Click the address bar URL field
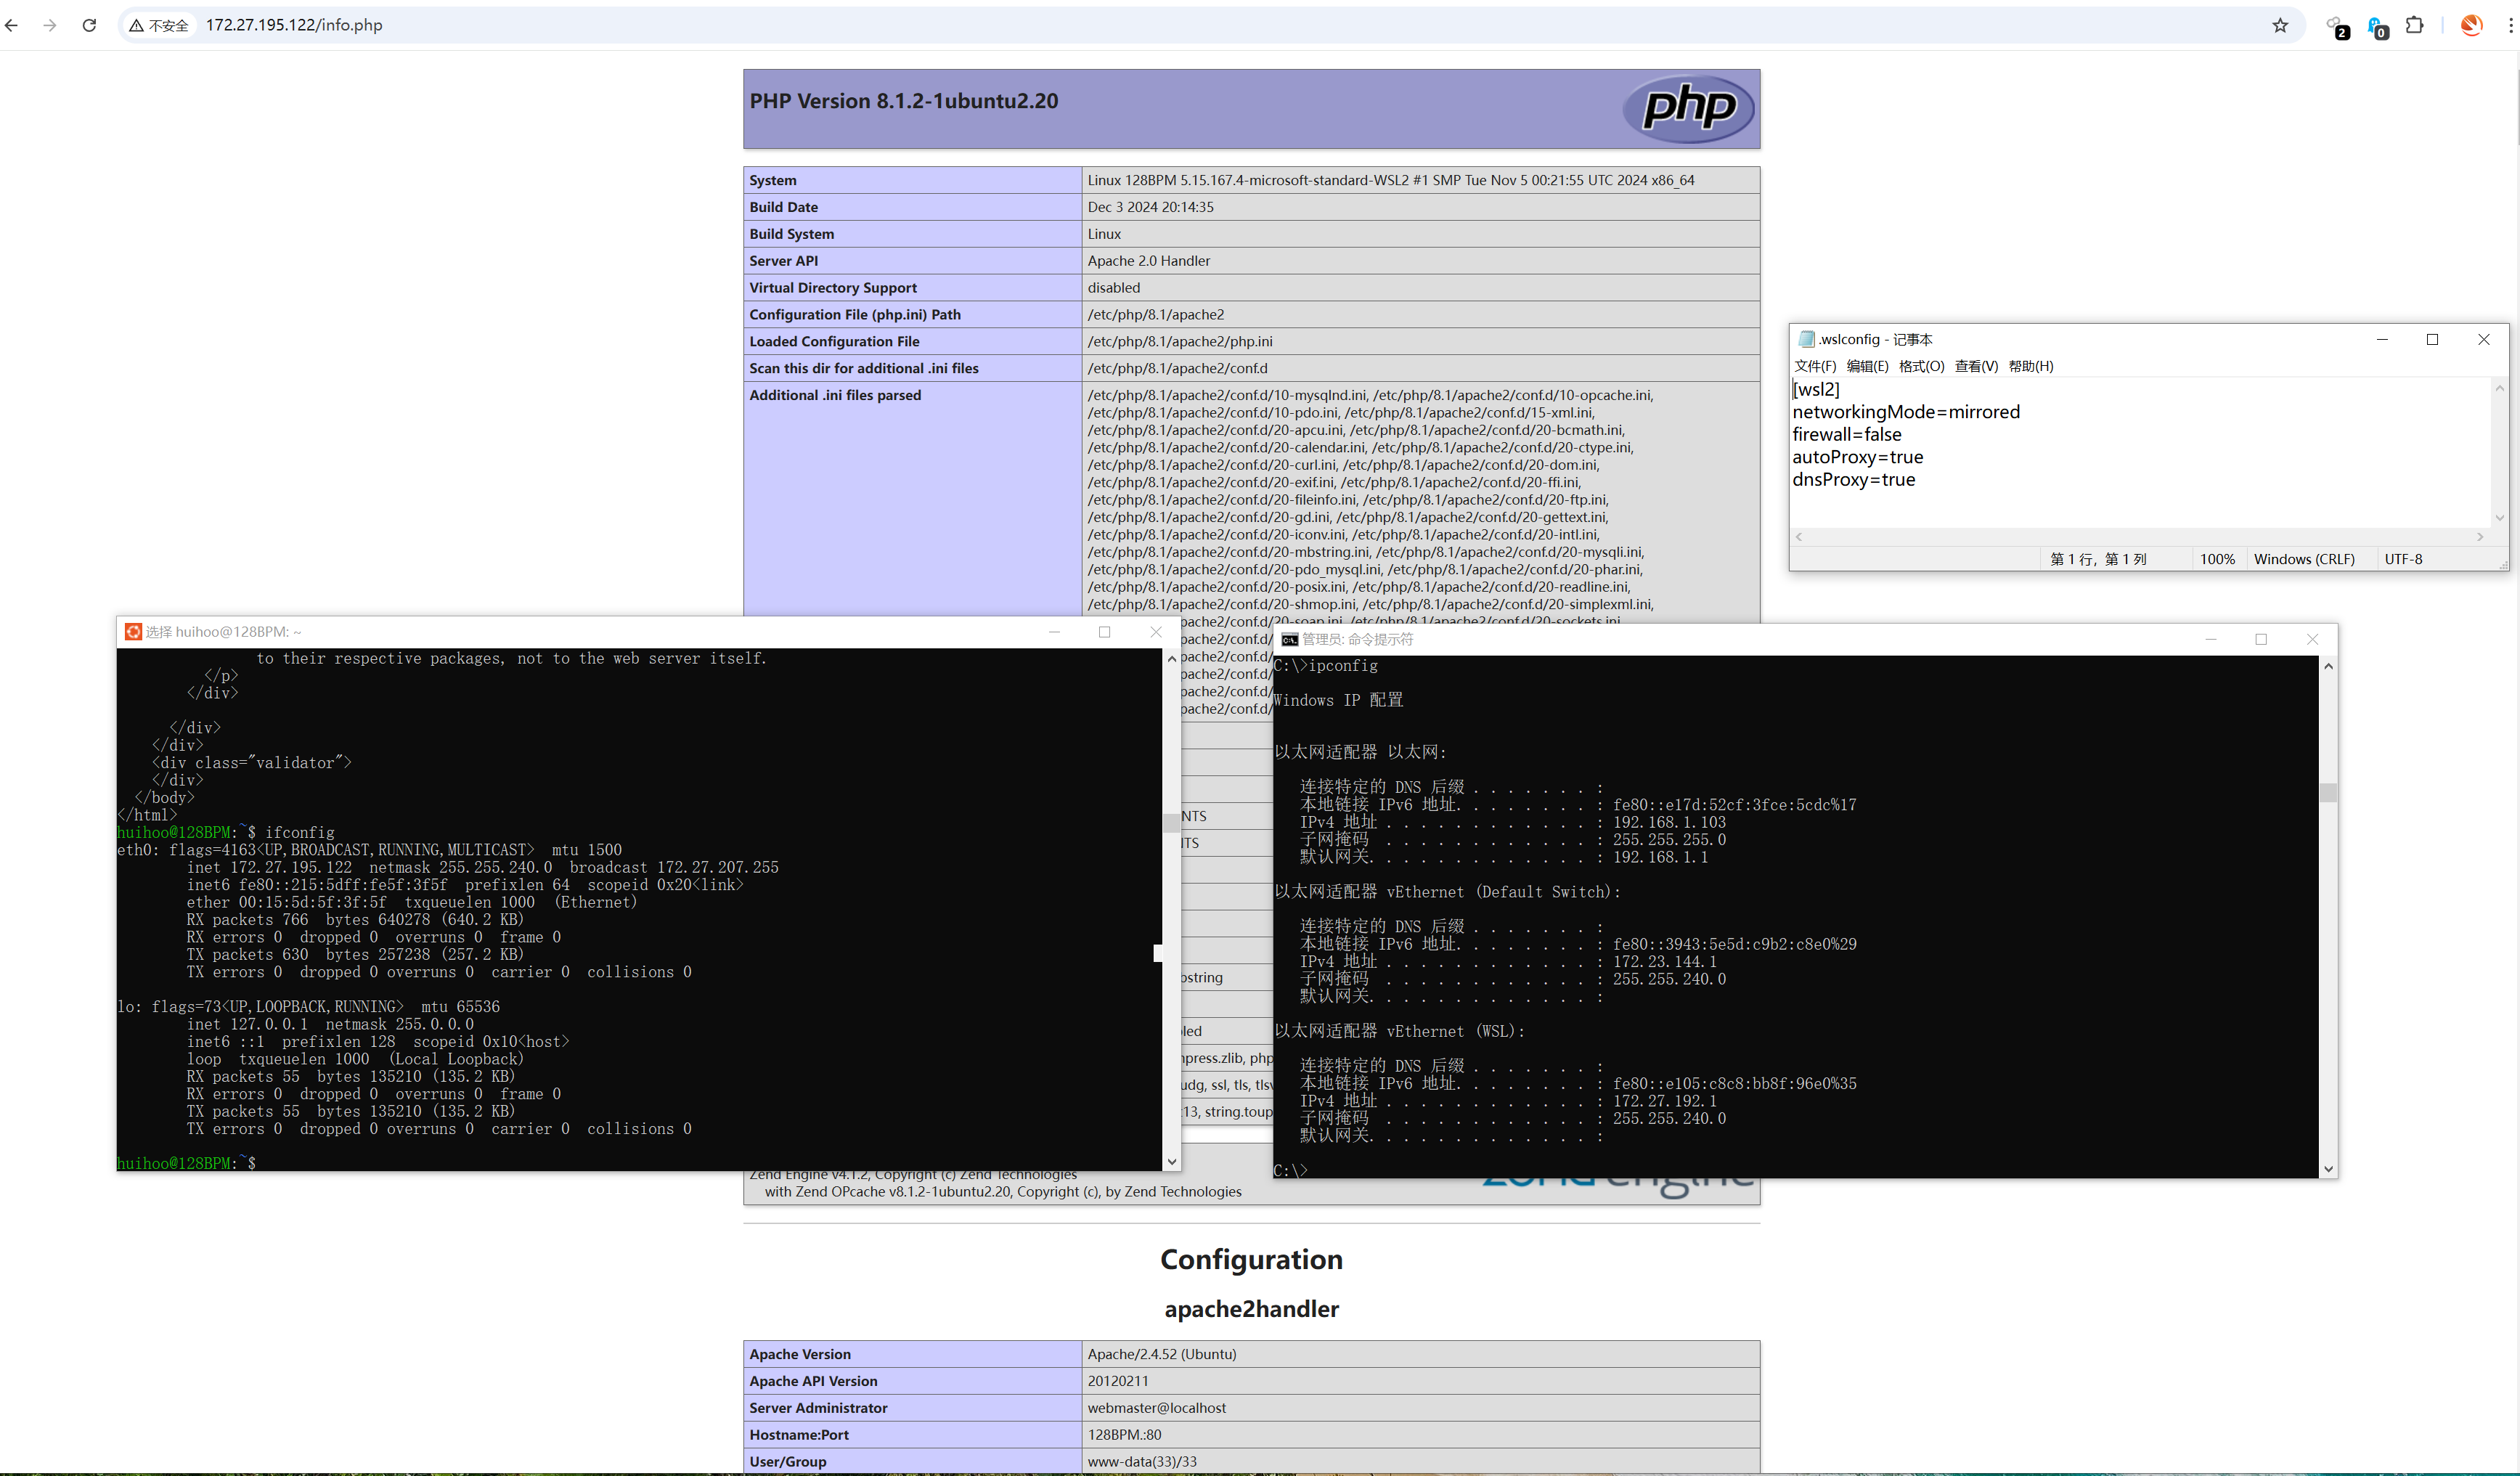The height and width of the screenshot is (1476, 2520). pyautogui.click(x=294, y=25)
